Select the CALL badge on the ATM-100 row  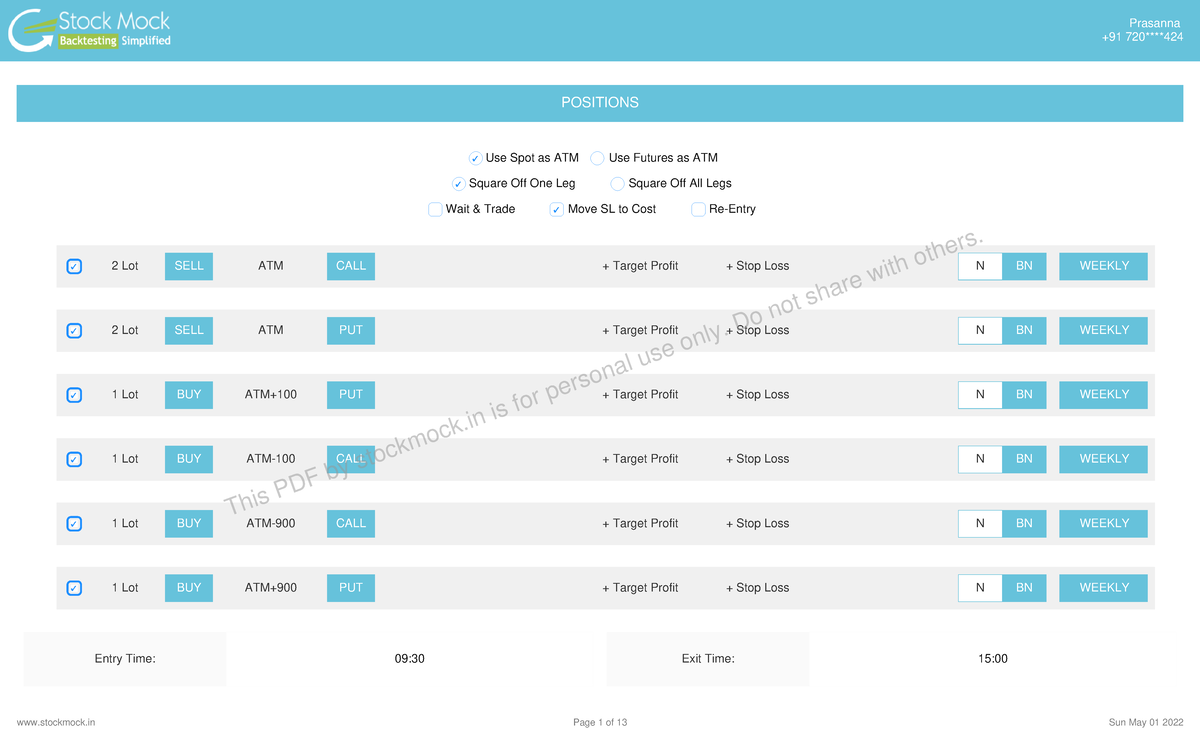point(350,459)
